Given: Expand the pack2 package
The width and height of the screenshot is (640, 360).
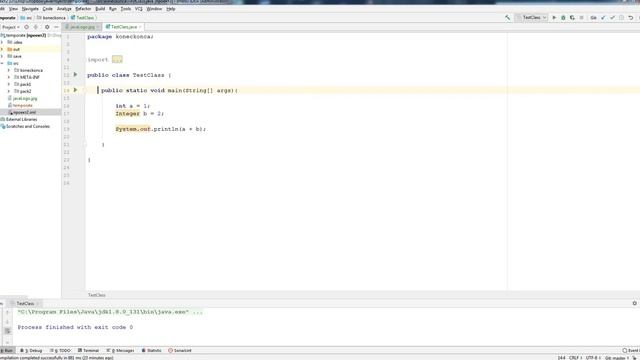Looking at the screenshot, I should 9,91.
